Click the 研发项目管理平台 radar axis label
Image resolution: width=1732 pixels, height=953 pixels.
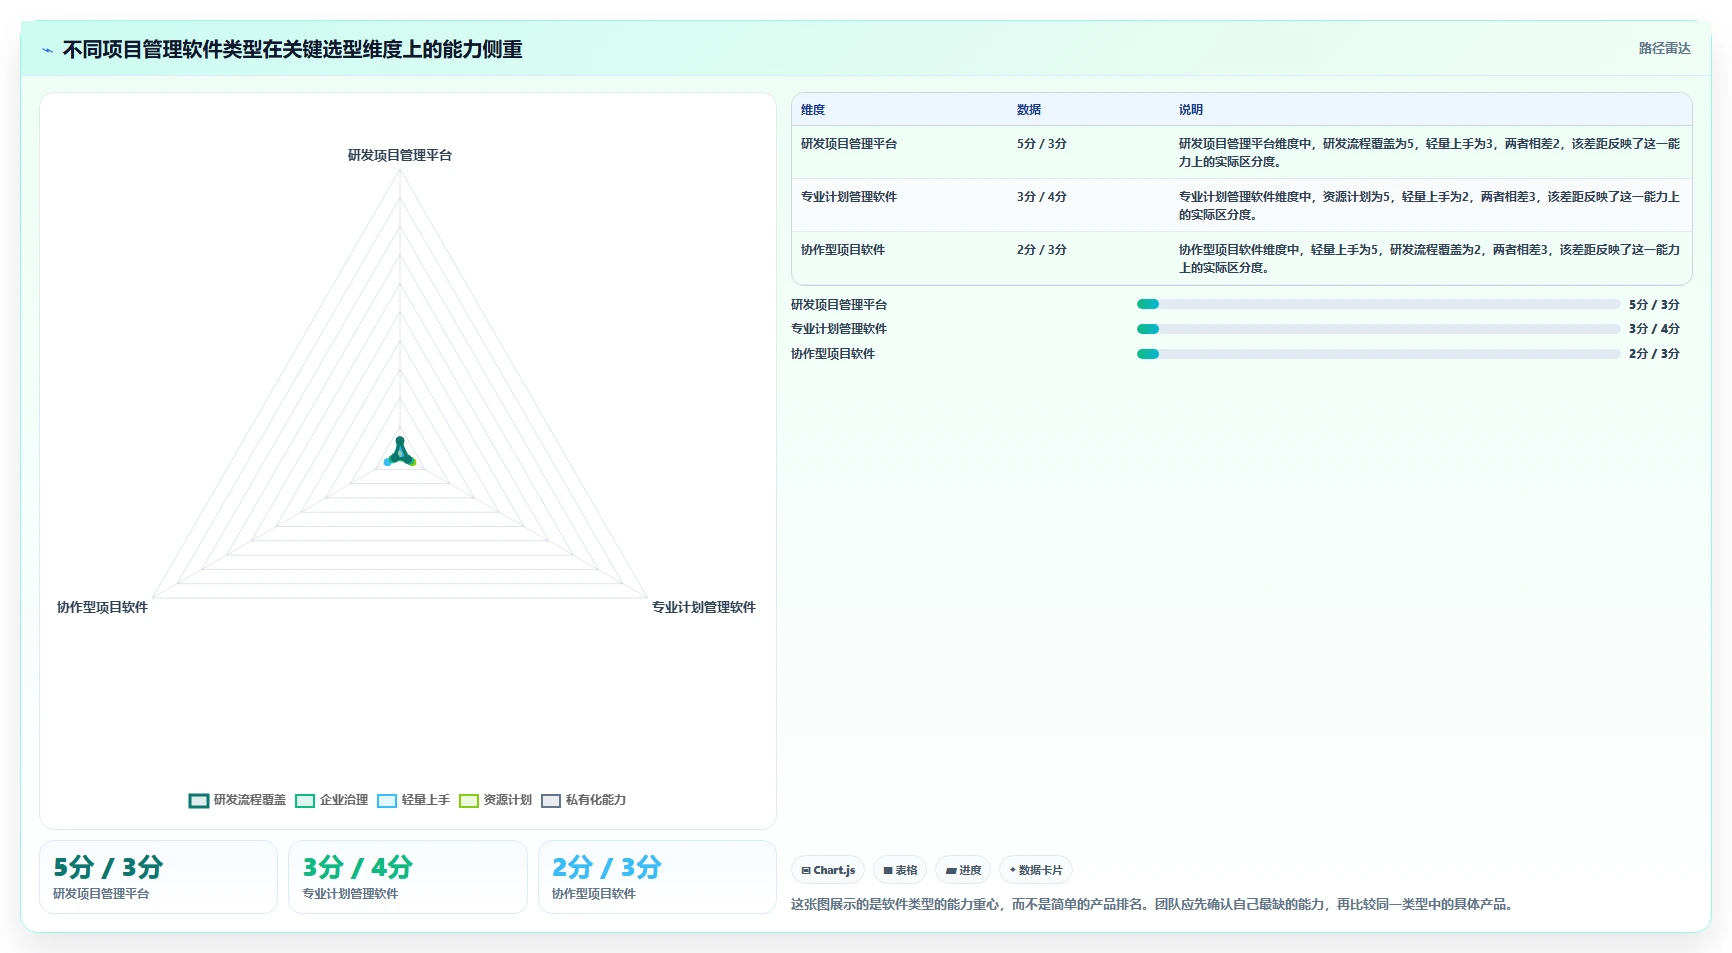(x=400, y=155)
